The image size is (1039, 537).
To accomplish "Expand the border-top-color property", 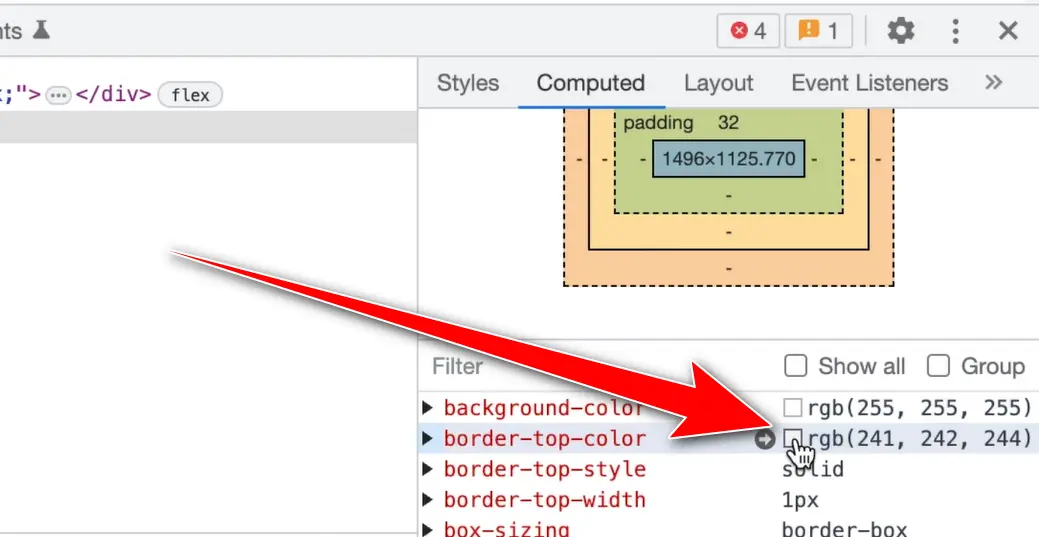I will tap(428, 439).
